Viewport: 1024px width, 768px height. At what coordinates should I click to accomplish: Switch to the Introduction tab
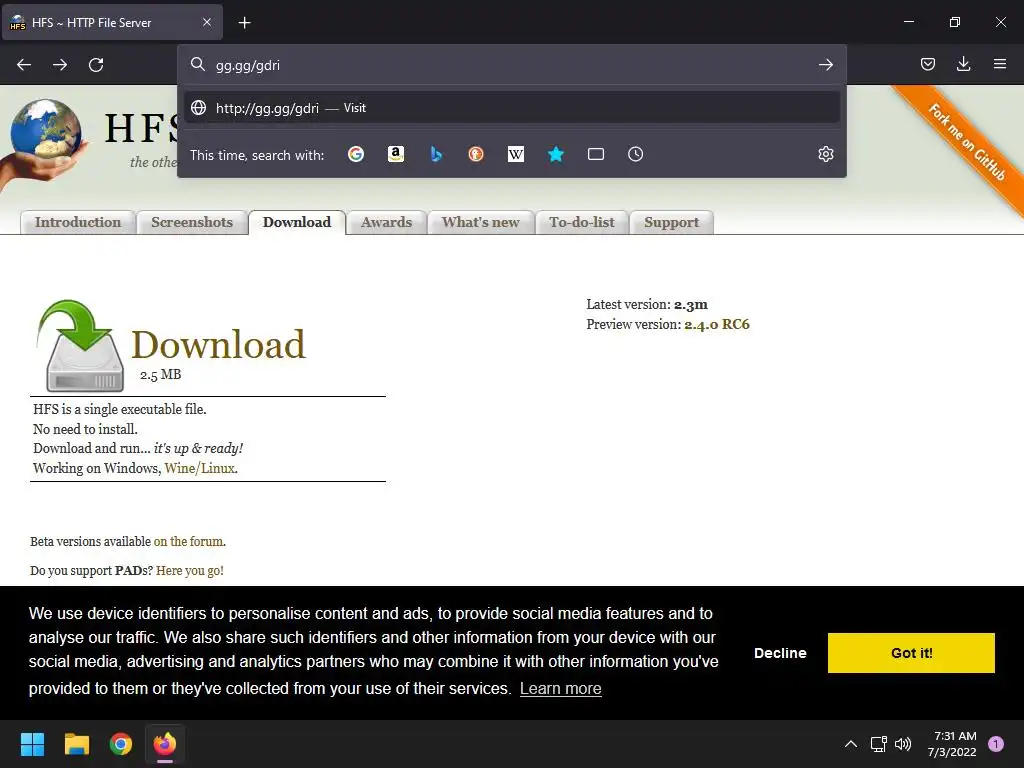[x=78, y=222]
